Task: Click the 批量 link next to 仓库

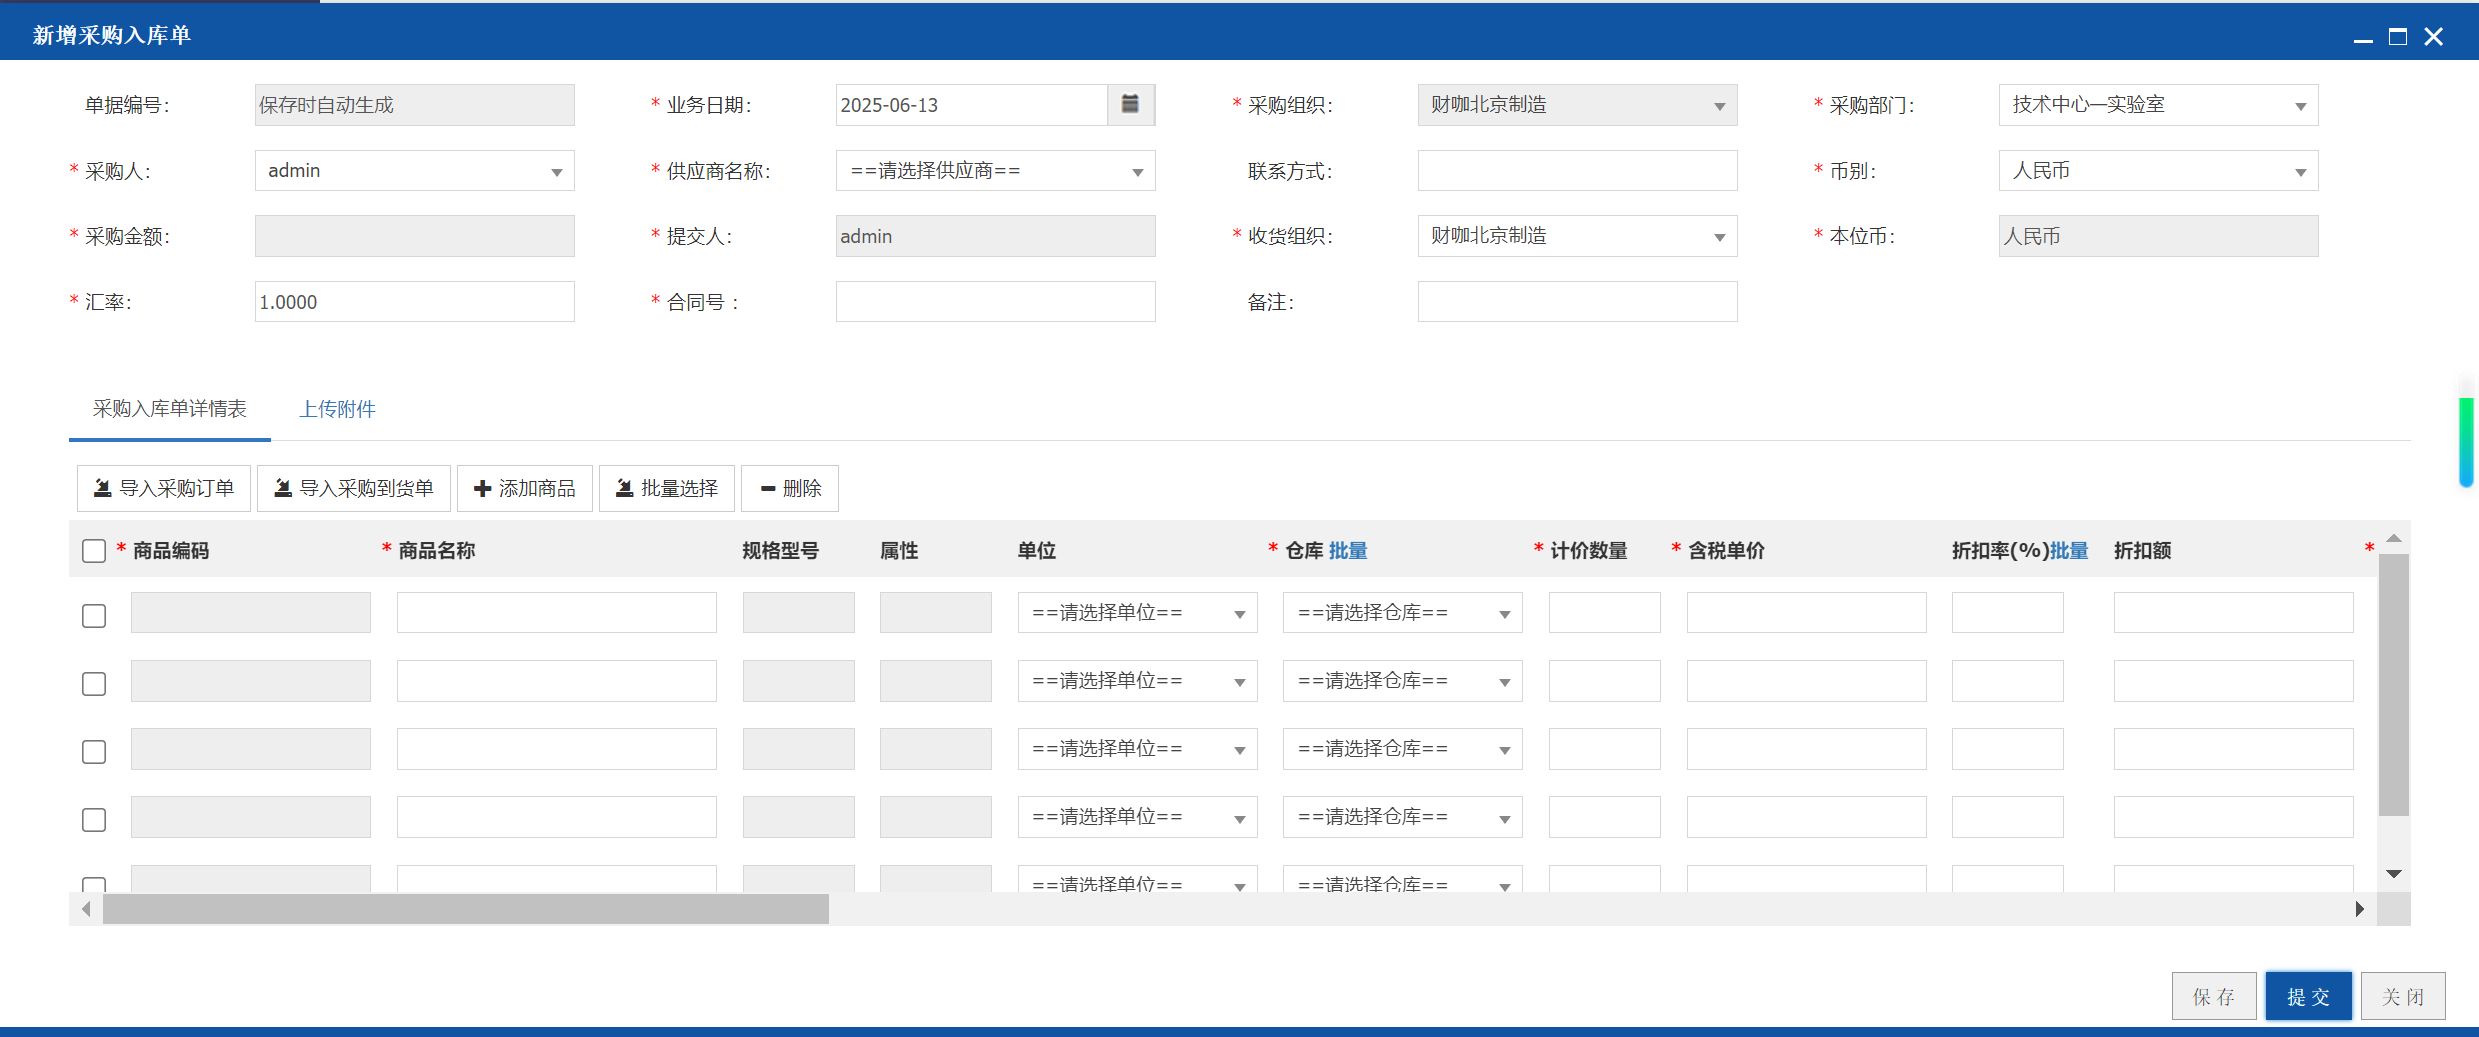Action: [1347, 551]
